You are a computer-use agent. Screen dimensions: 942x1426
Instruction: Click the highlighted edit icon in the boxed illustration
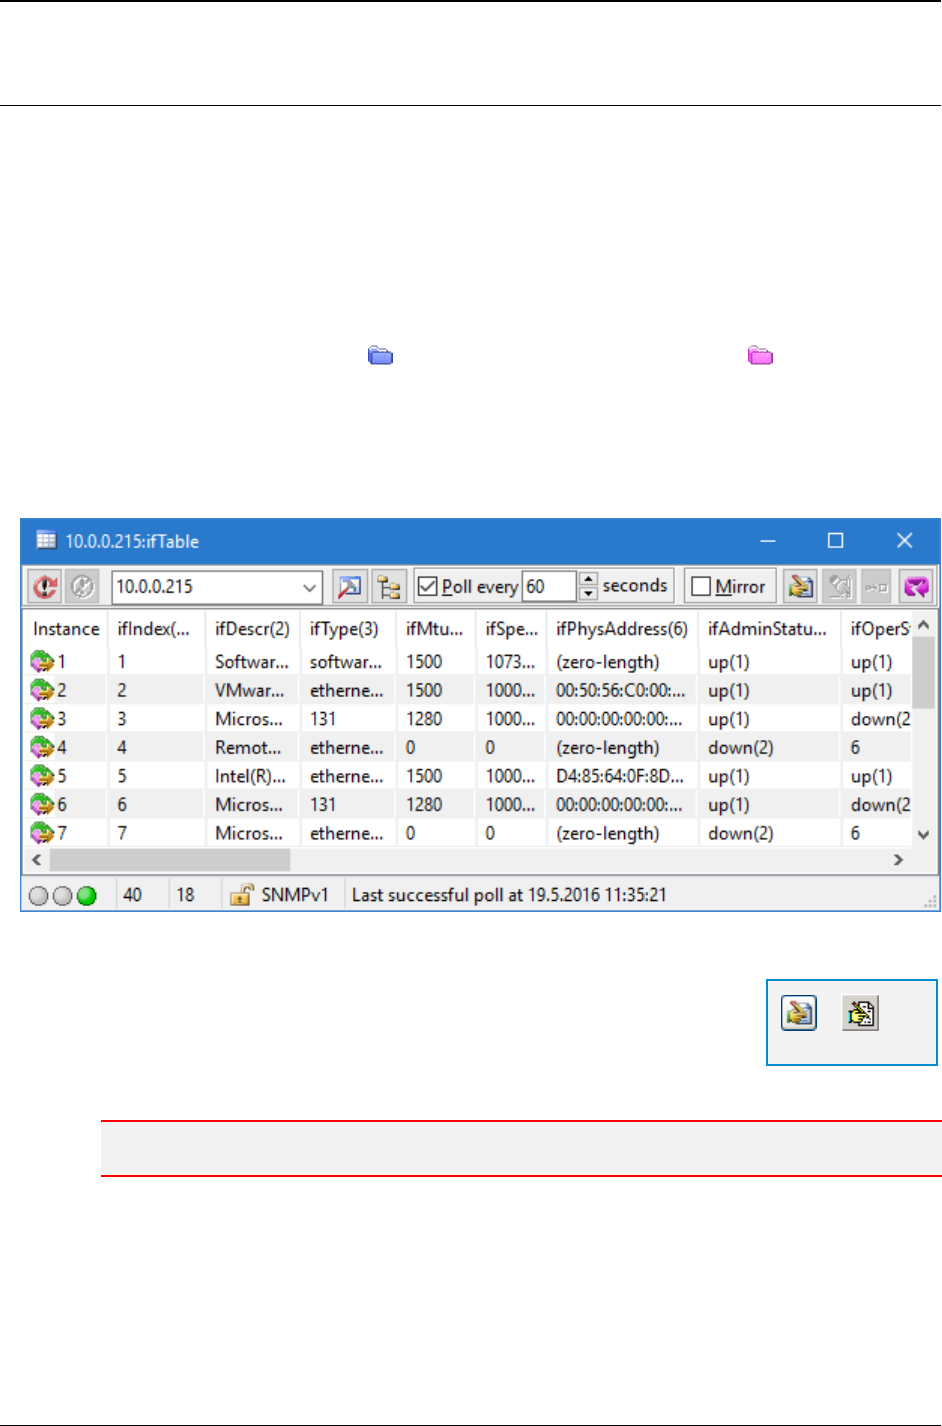[799, 1013]
